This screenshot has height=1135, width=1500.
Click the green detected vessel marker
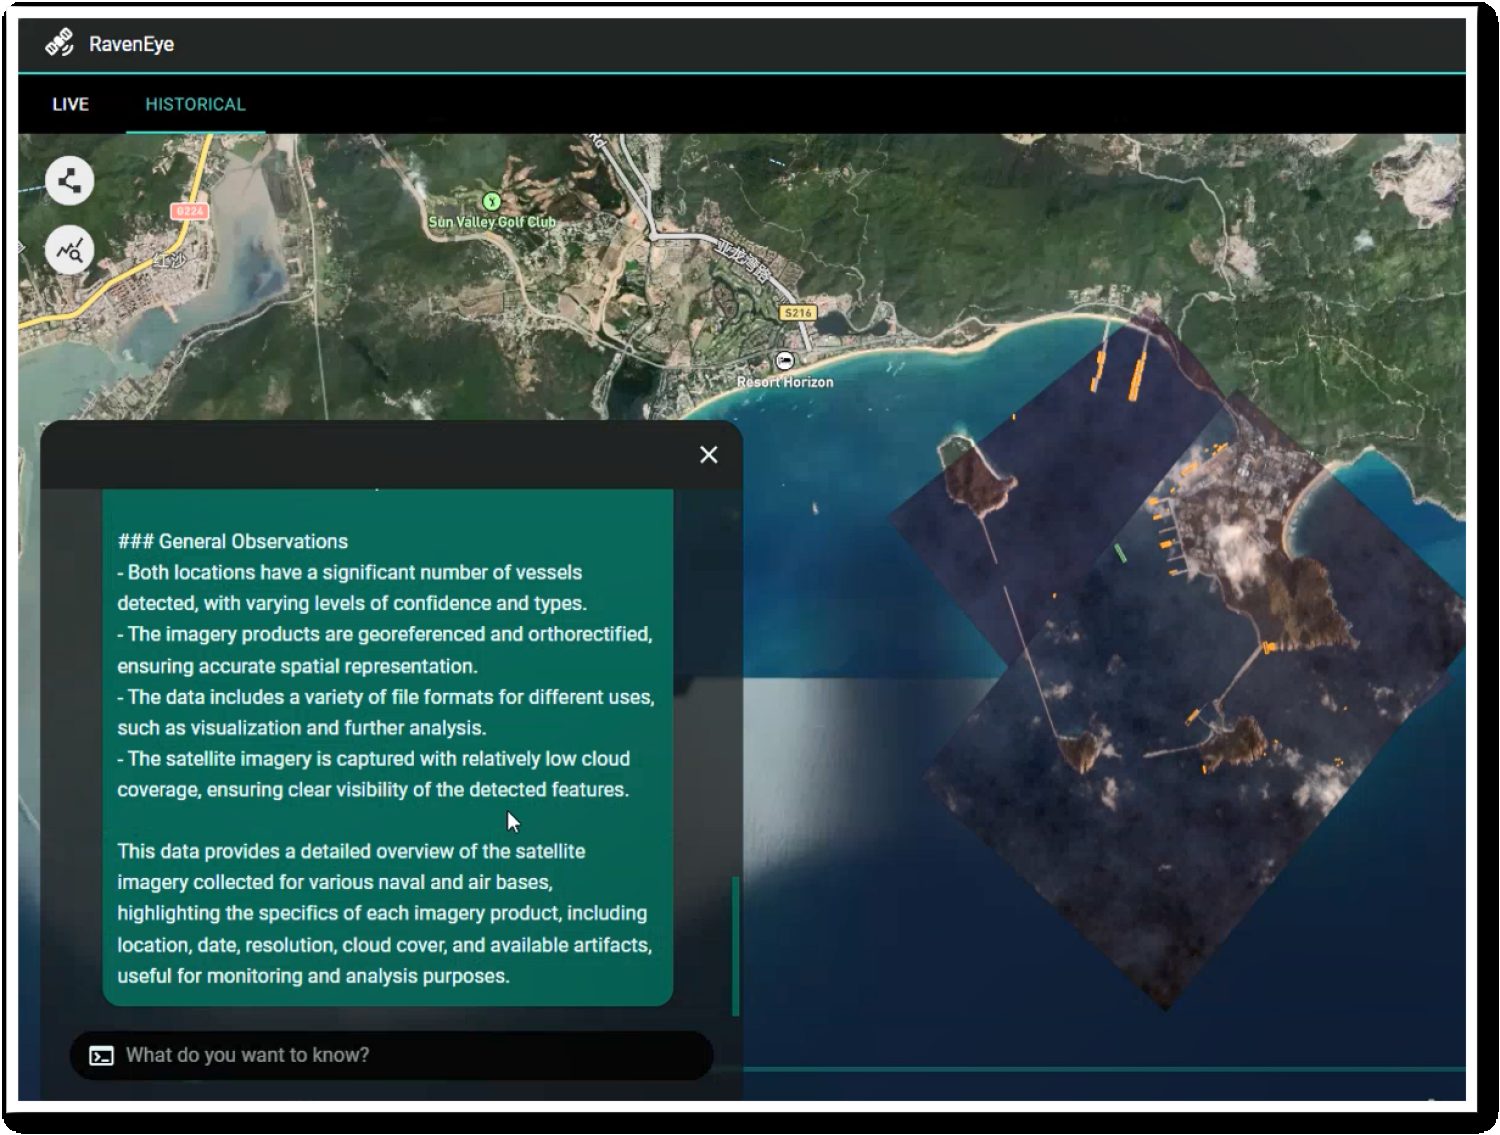coord(1120,552)
